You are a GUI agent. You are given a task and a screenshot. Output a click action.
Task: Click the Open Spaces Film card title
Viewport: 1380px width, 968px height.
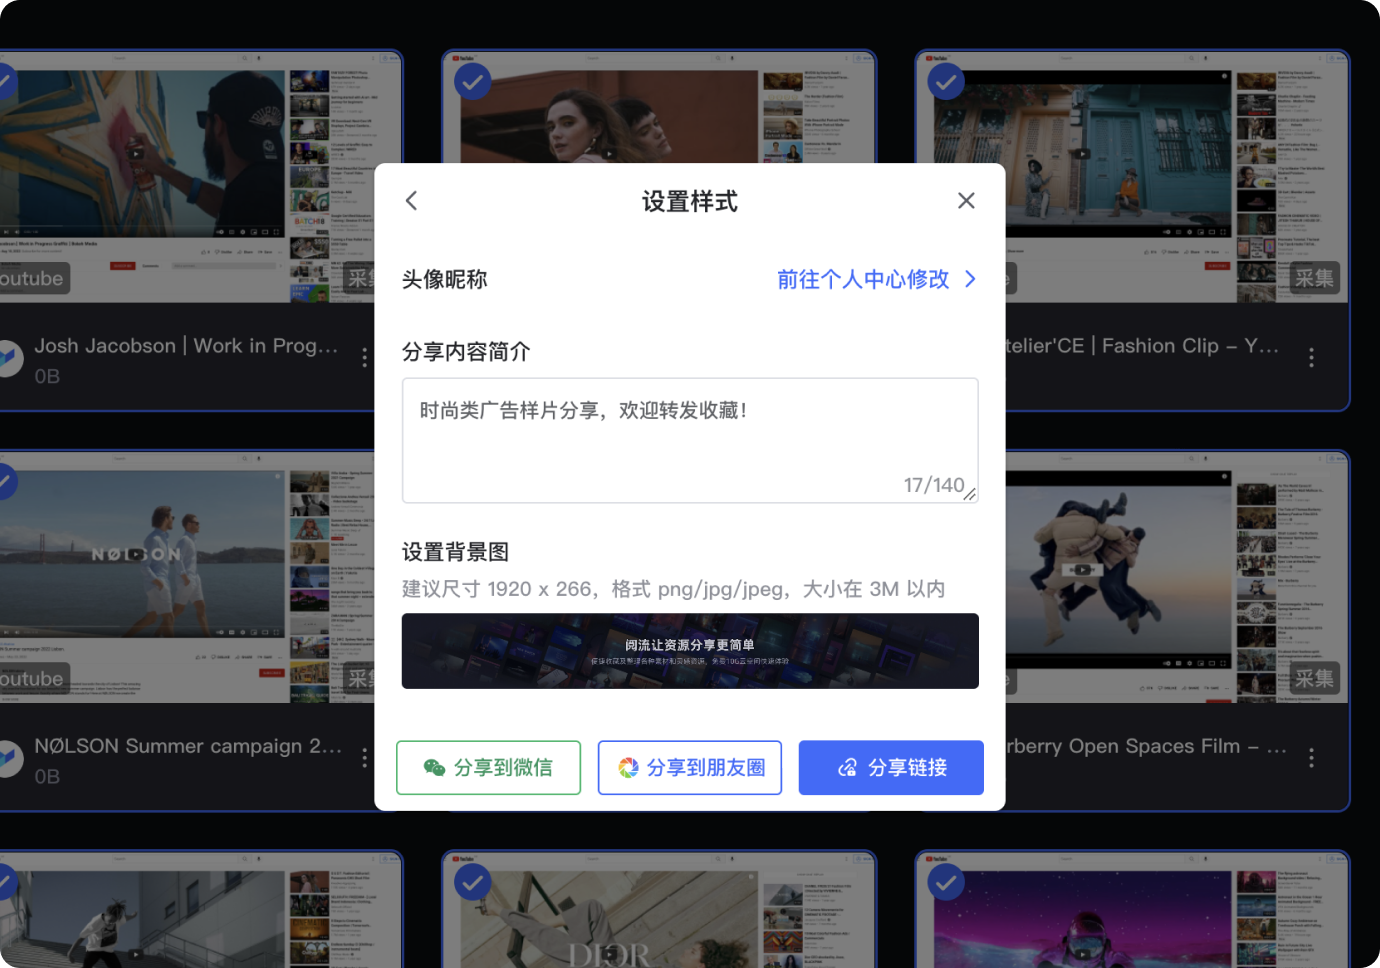point(1146,746)
